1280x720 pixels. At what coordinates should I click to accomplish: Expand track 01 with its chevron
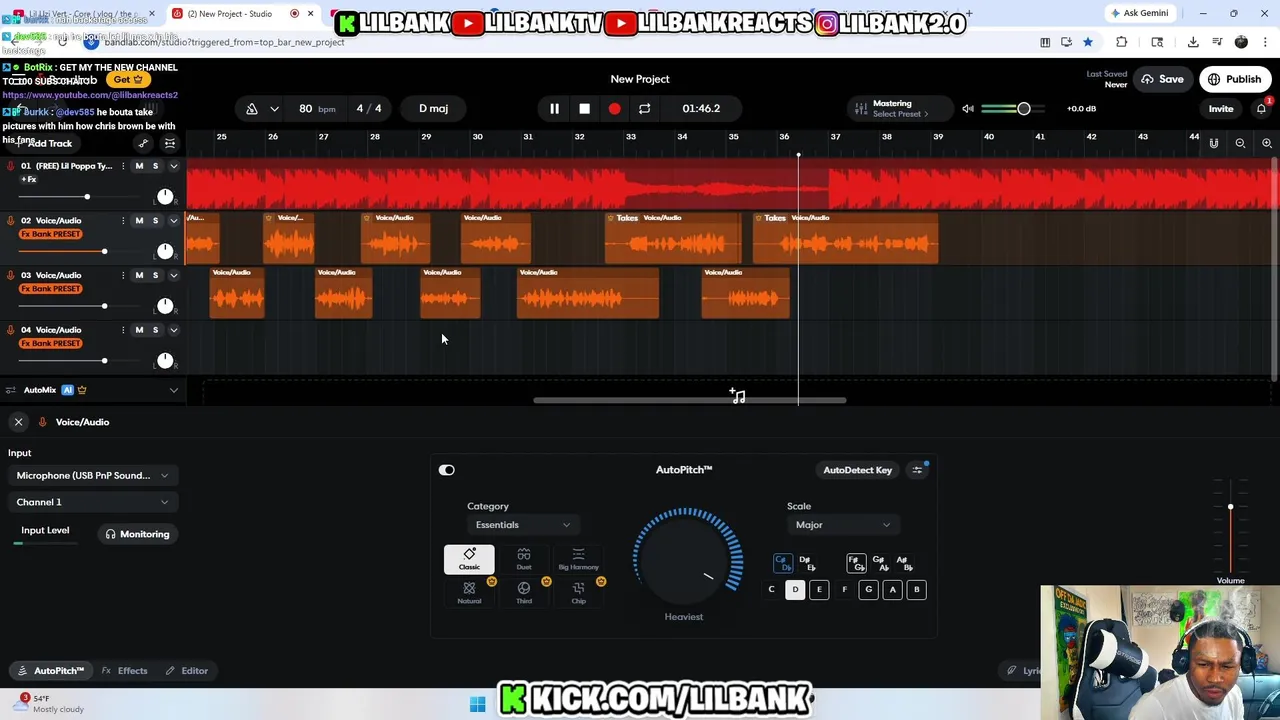pos(173,166)
